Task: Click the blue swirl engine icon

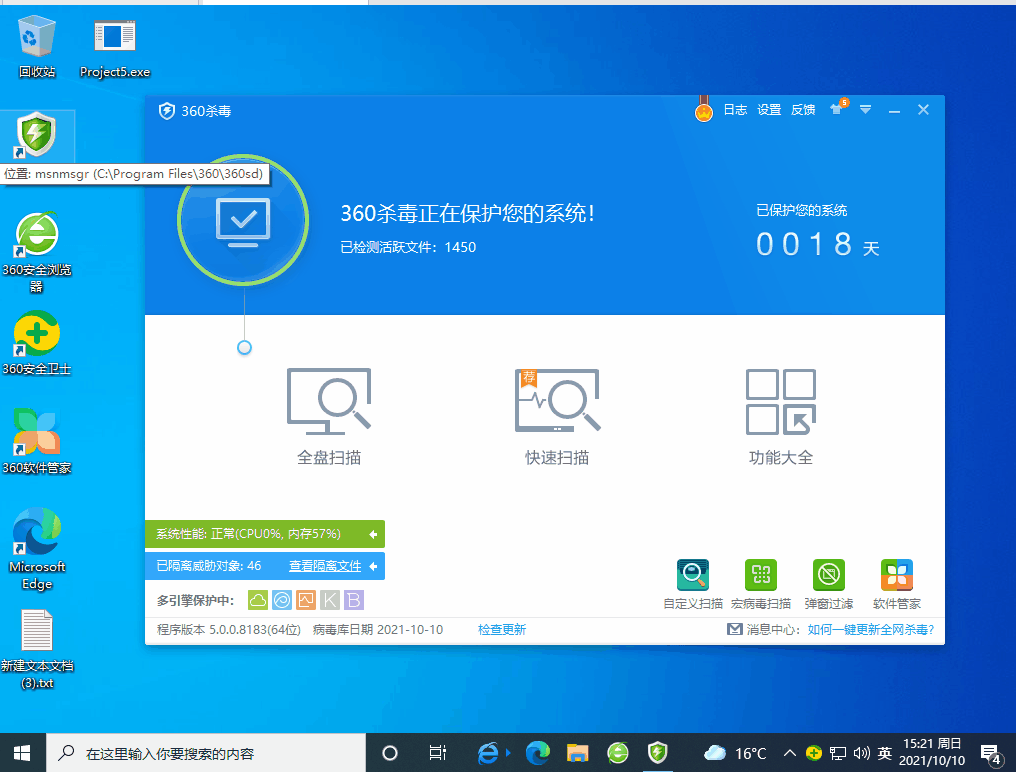Action: [x=282, y=600]
